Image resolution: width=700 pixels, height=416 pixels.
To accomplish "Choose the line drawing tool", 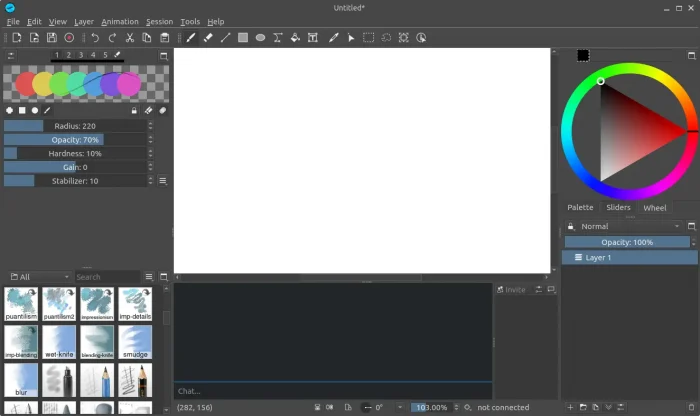I will [225, 38].
